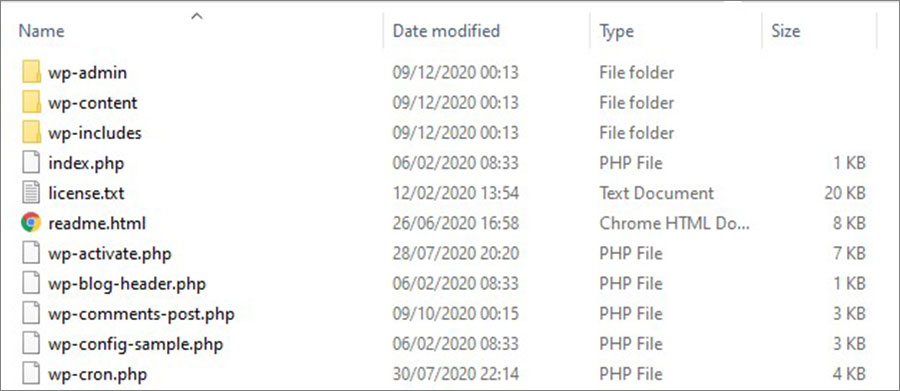Click the readme.html file name

click(97, 223)
